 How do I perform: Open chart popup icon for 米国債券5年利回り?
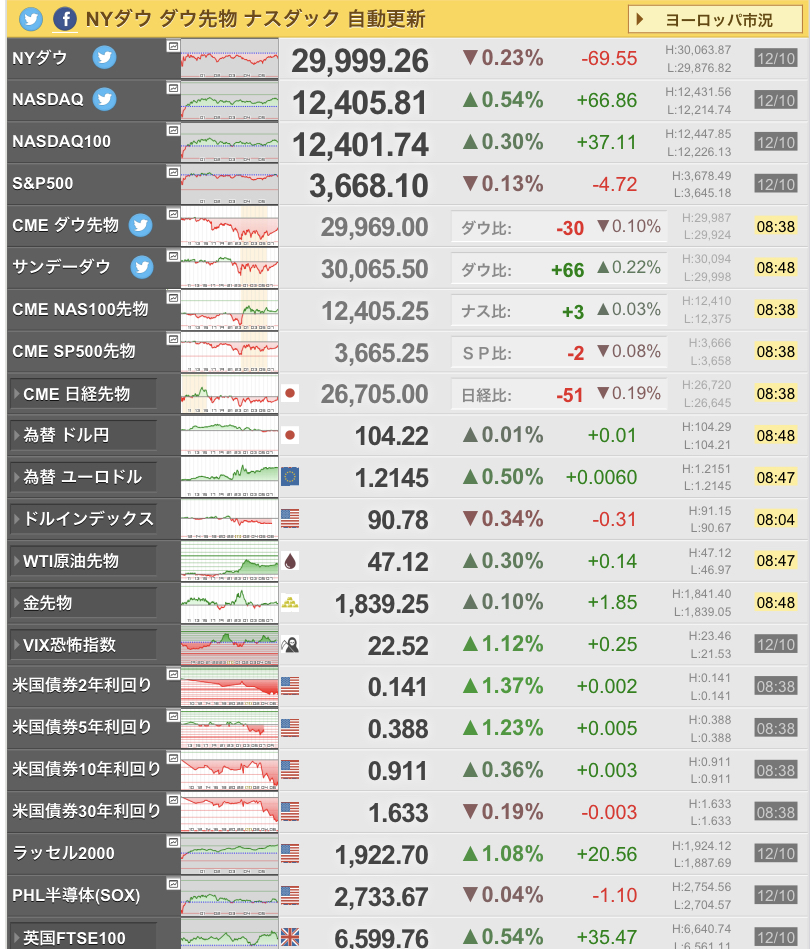(x=173, y=717)
